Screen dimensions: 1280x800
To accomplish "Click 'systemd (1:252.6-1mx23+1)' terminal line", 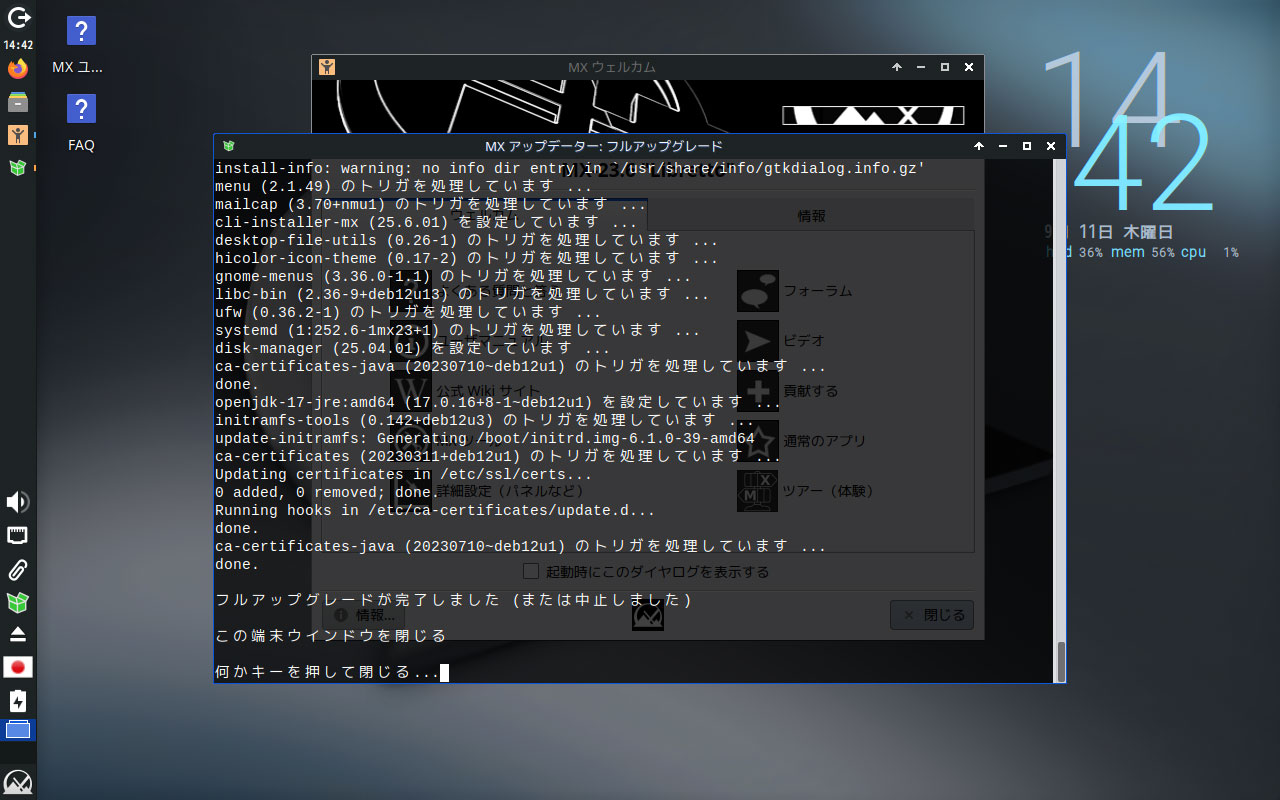I will point(458,330).
